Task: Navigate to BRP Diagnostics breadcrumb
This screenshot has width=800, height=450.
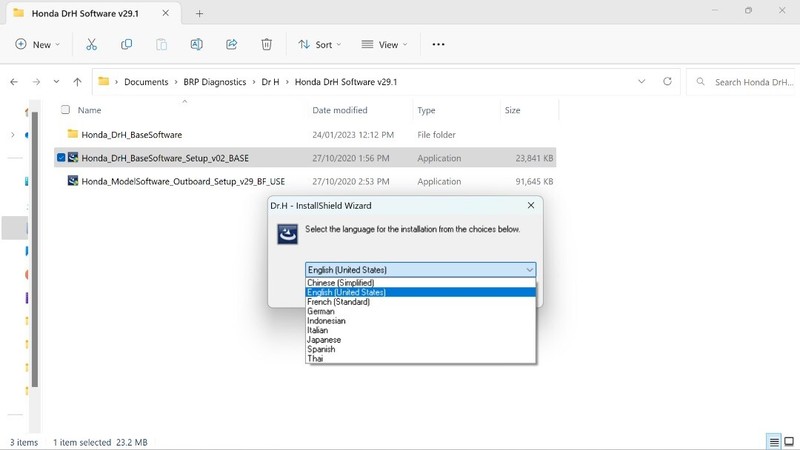Action: (215, 82)
